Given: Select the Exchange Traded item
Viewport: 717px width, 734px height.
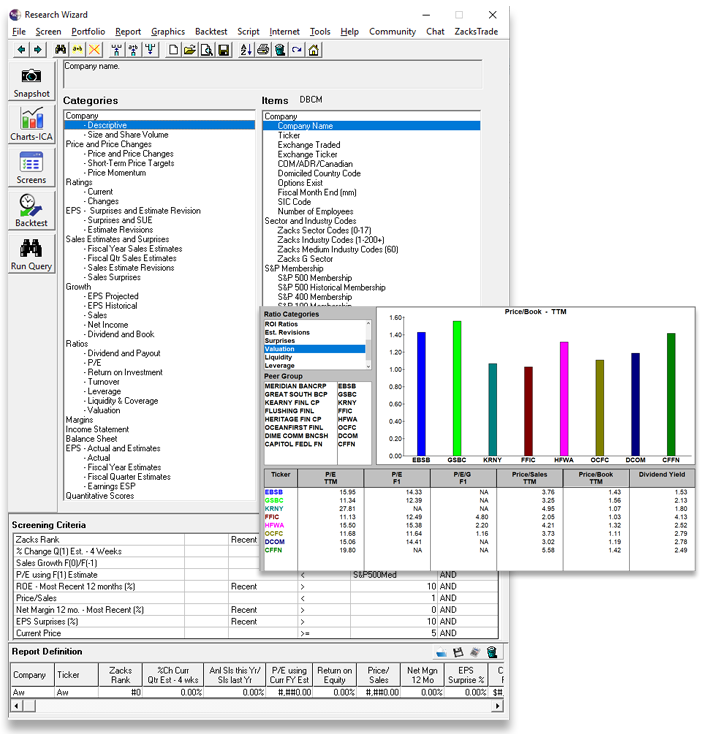Looking at the screenshot, I should (309, 145).
